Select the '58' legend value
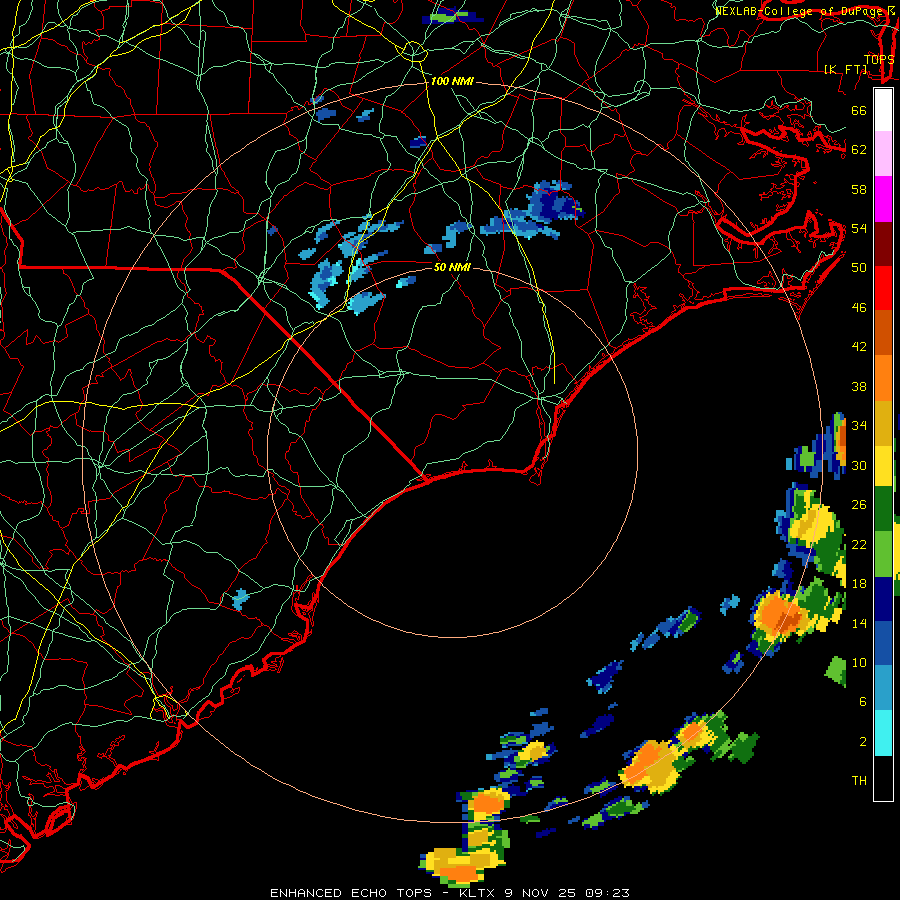Image resolution: width=900 pixels, height=900 pixels. click(859, 189)
